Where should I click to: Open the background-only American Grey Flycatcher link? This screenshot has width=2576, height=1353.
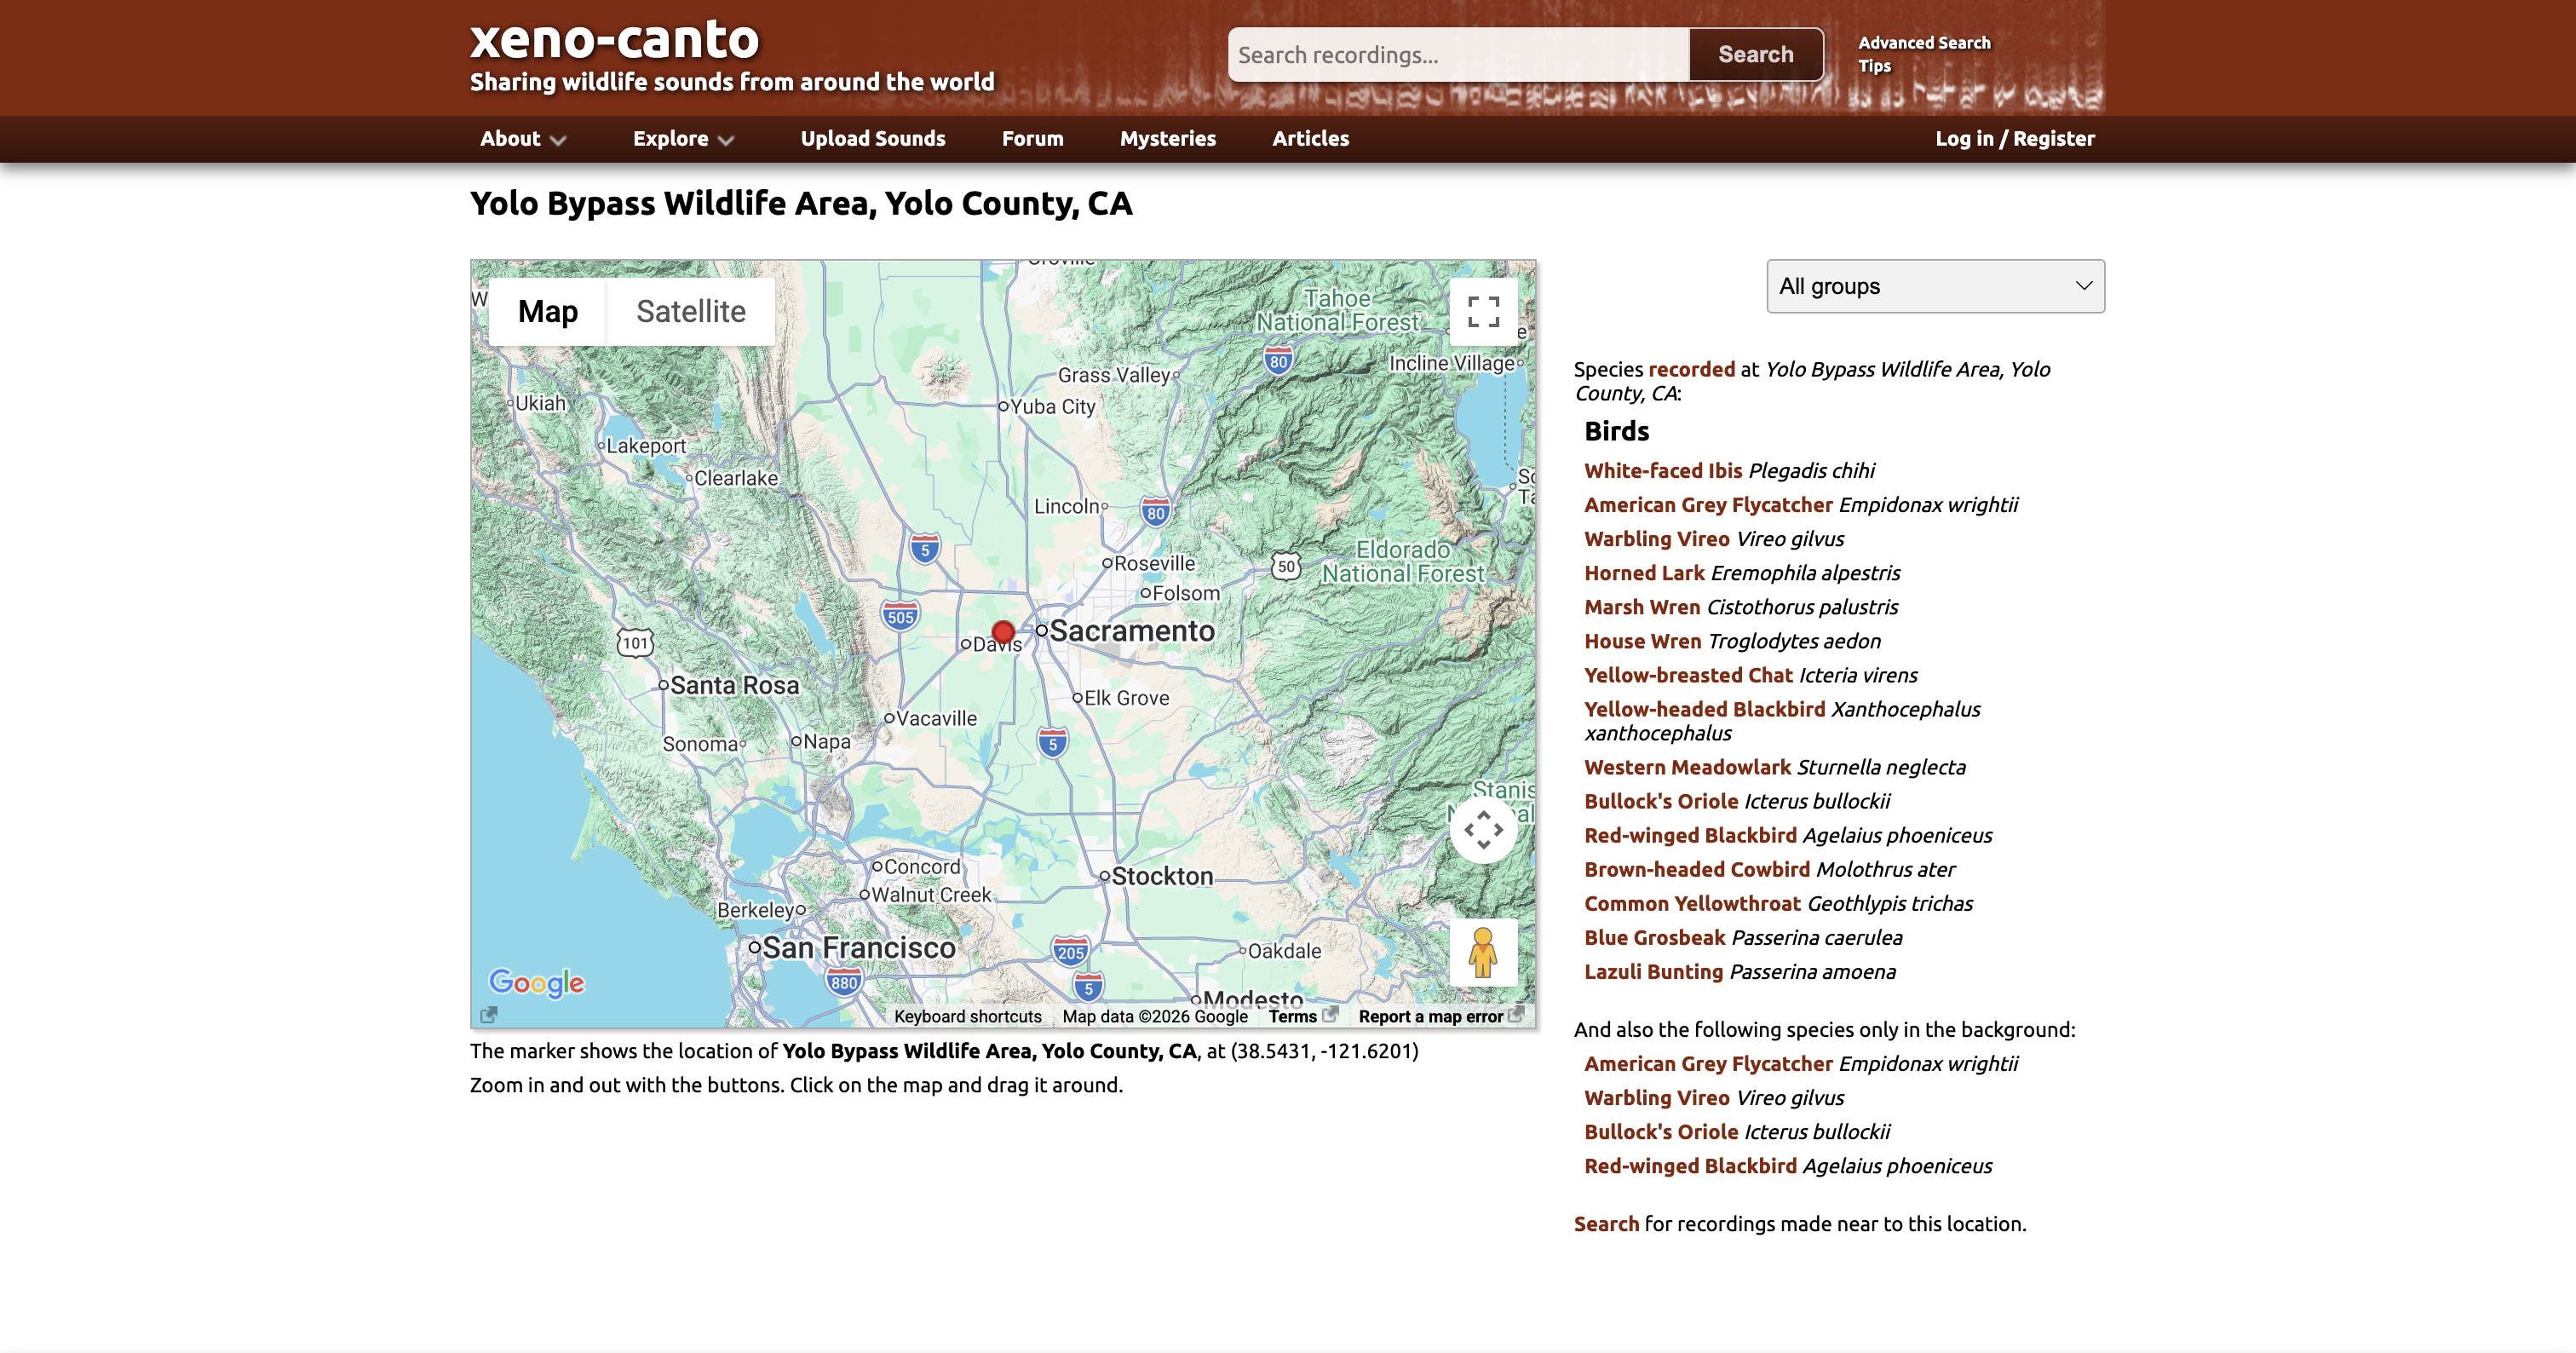[x=1708, y=1063]
